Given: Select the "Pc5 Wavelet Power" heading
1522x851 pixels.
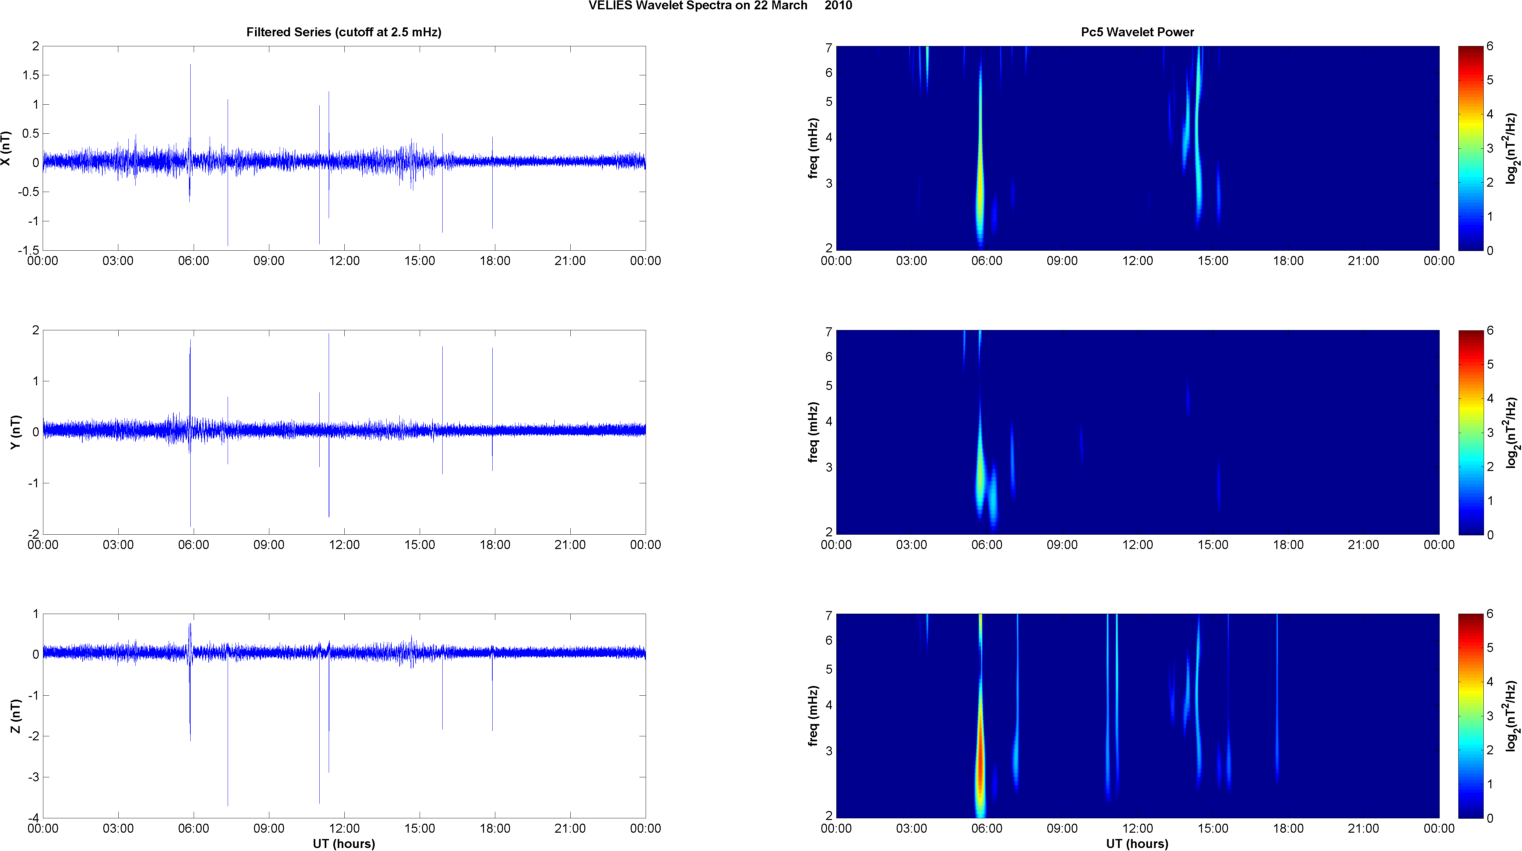Looking at the screenshot, I should click(1137, 32).
